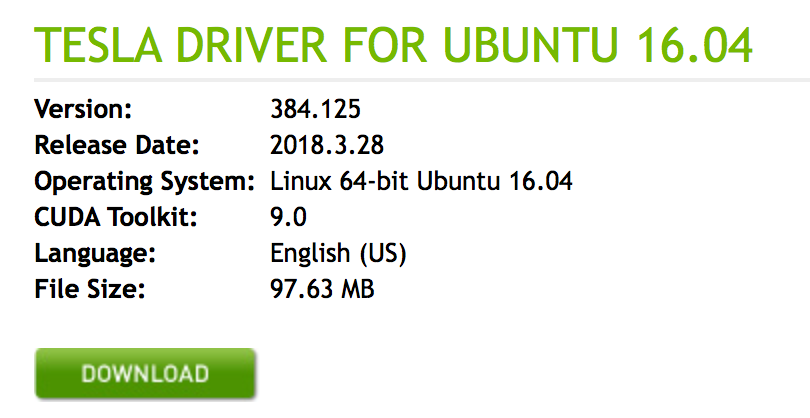The height and width of the screenshot is (418, 810).
Task: Select the heading 'TESLA DRIVER FOR UBUNTU 16.04'
Action: point(393,45)
